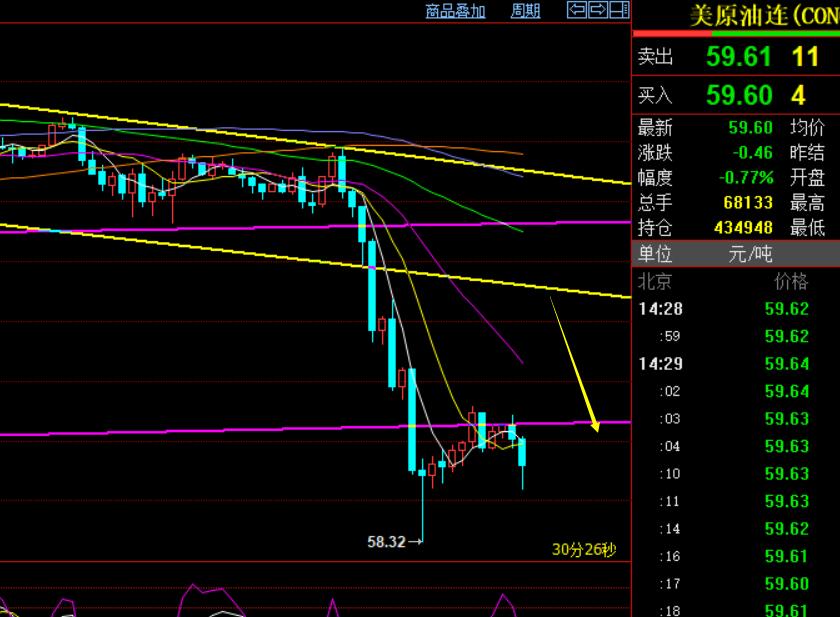Click the long-wick candle above 58.32
The width and height of the screenshot is (840, 617).
422,501
